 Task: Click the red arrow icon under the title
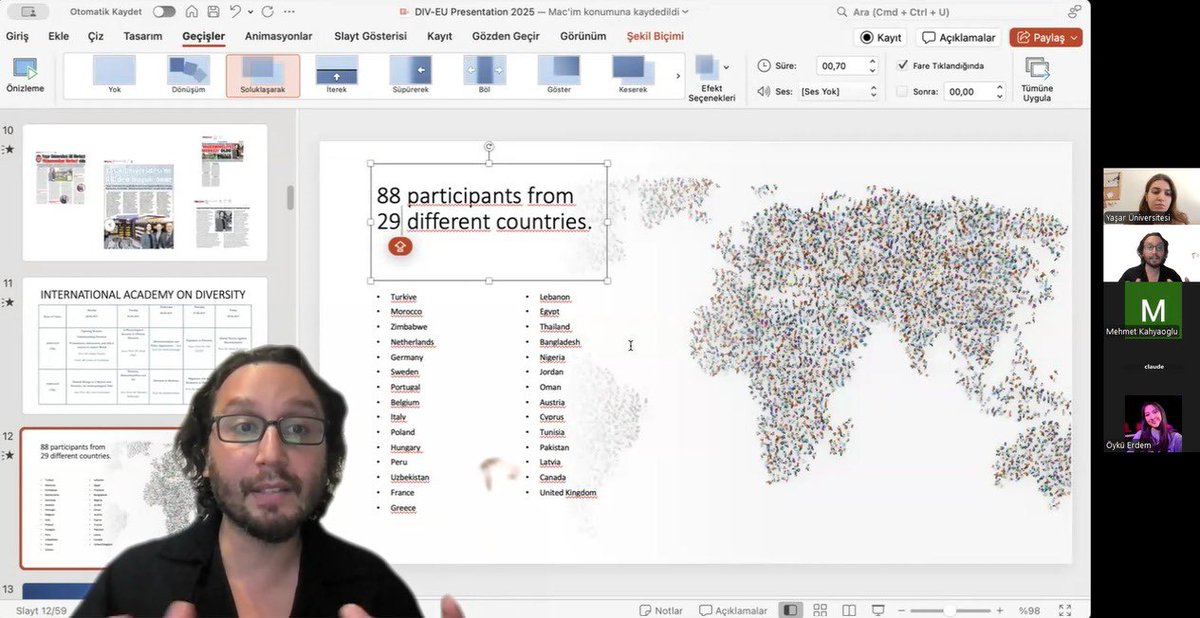[x=400, y=246]
